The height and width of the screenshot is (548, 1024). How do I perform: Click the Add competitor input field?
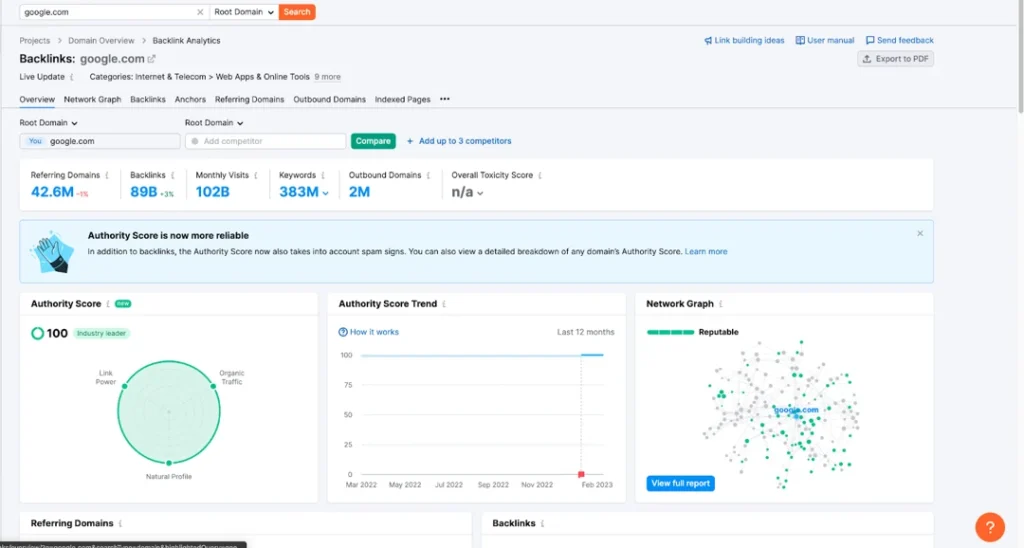tap(266, 141)
